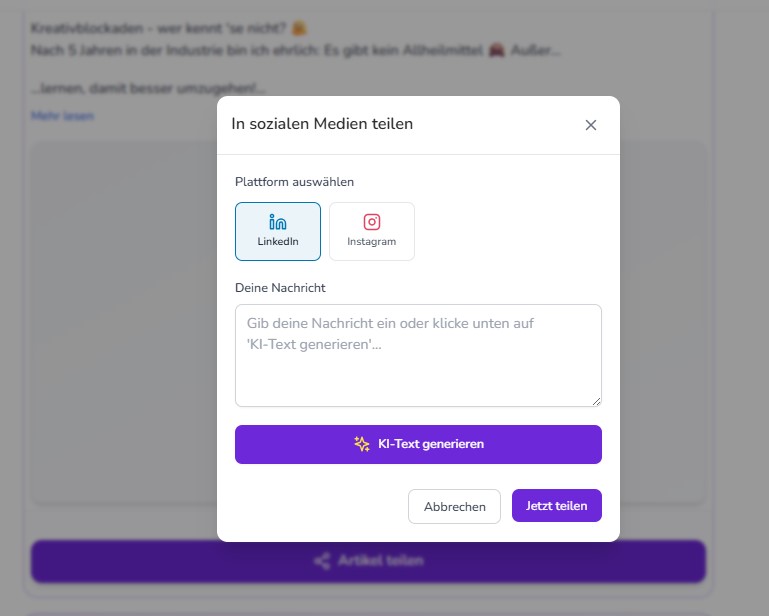Click the In sozialen Medien teilen title
769x616 pixels.
click(322, 124)
